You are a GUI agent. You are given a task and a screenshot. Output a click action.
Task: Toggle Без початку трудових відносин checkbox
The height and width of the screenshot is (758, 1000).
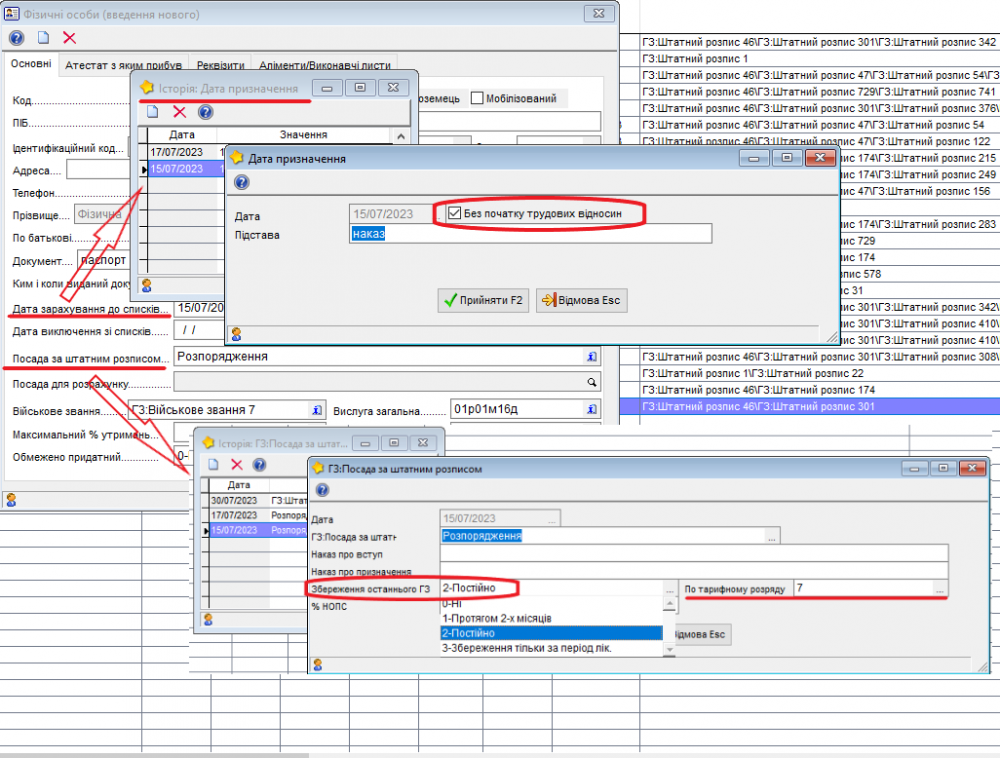tap(456, 213)
